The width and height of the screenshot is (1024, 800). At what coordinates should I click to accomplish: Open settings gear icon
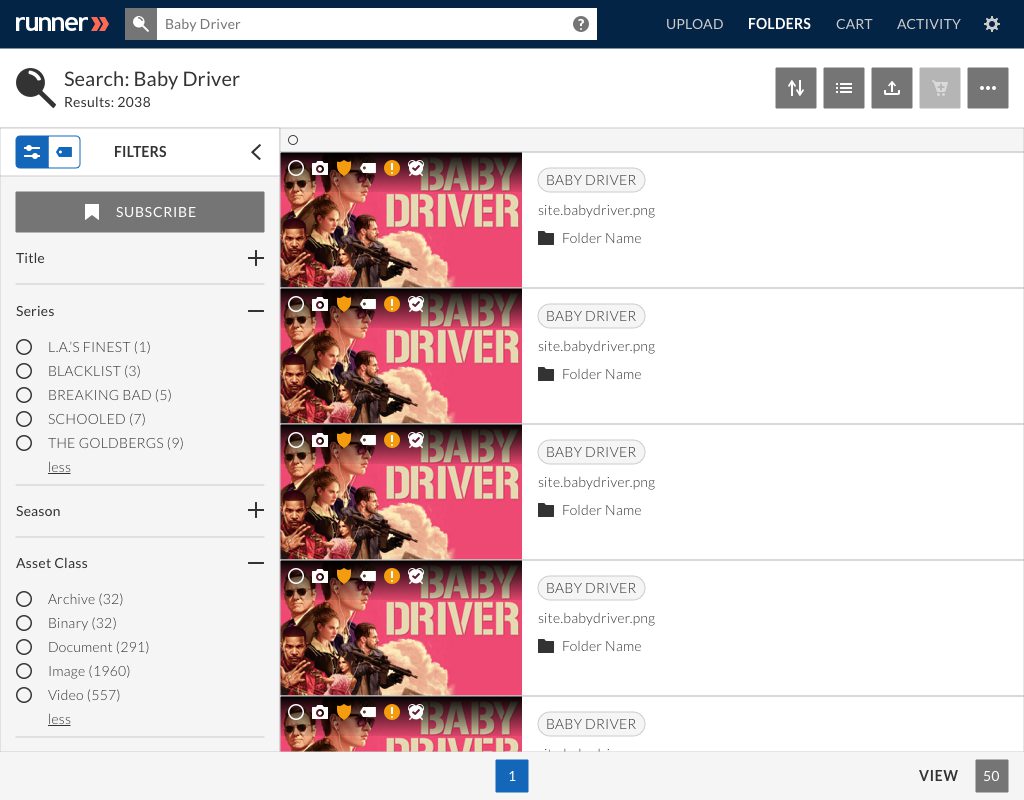(x=991, y=24)
